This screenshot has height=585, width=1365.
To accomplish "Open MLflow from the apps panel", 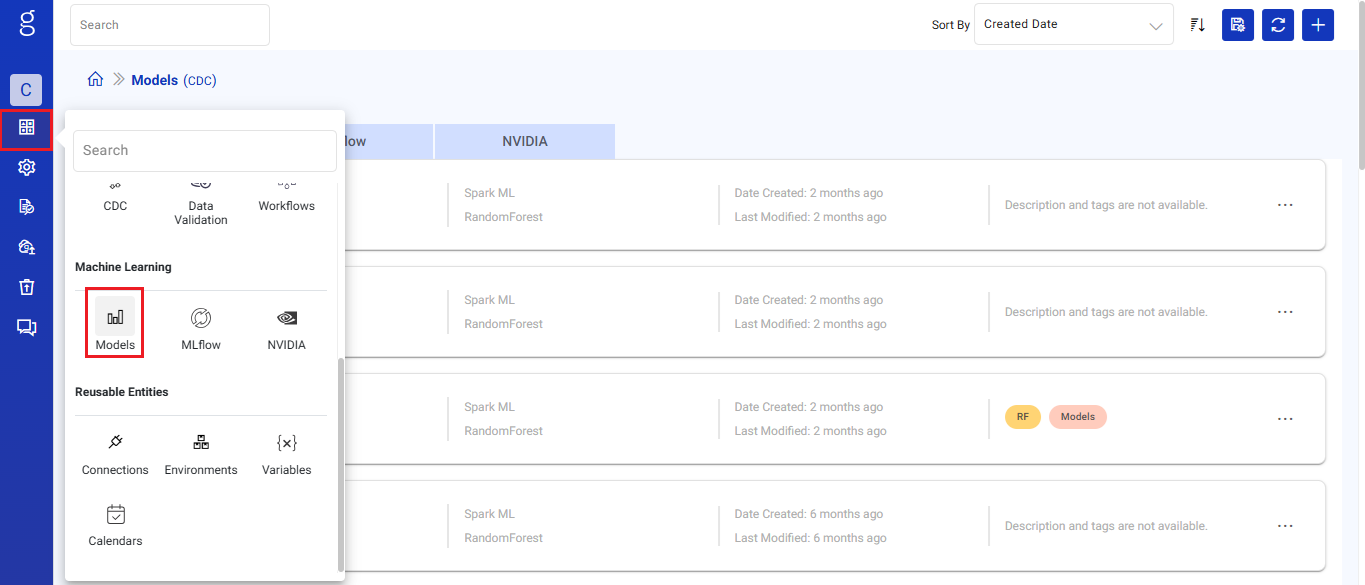I will tap(200, 322).
